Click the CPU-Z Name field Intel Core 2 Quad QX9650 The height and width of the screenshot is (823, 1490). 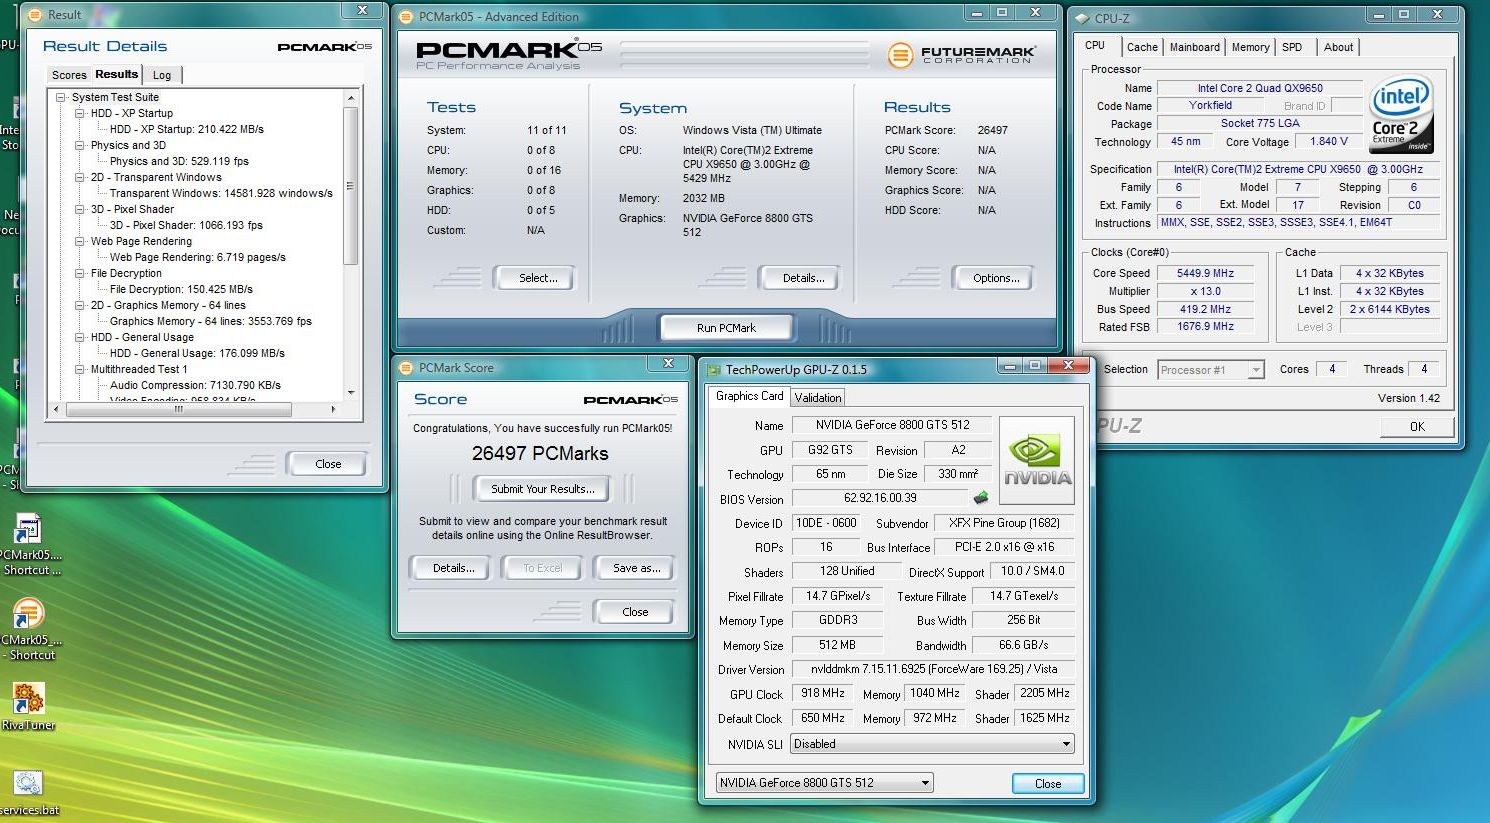(1260, 88)
